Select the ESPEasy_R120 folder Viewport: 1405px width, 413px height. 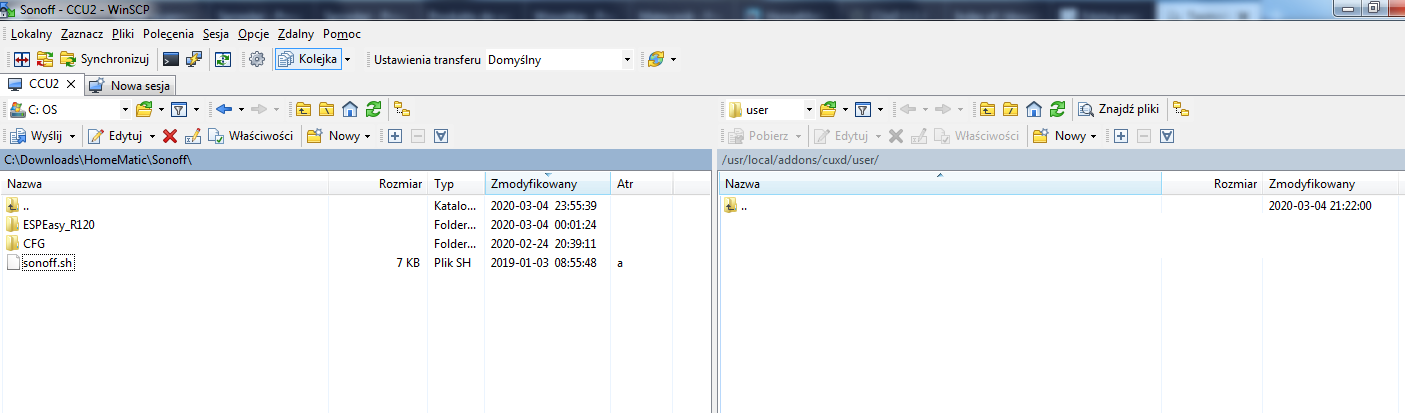point(58,224)
